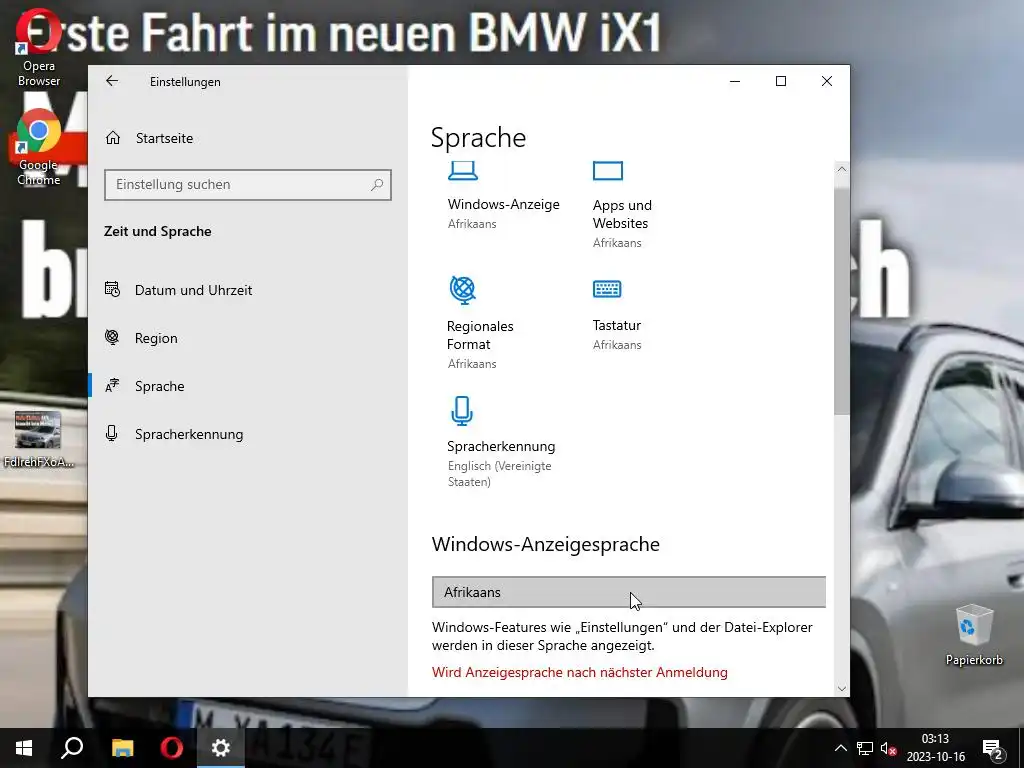This screenshot has width=1024, height=768.
Task: Open File Explorer from the taskbar
Action: [x=122, y=748]
